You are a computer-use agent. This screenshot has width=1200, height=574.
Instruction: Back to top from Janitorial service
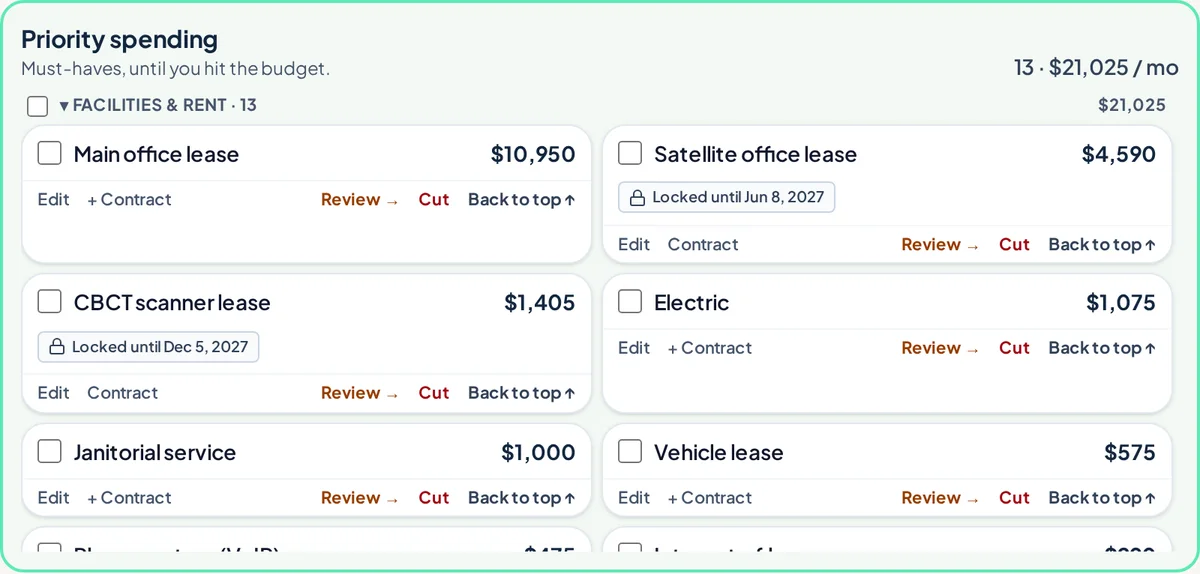tap(522, 497)
